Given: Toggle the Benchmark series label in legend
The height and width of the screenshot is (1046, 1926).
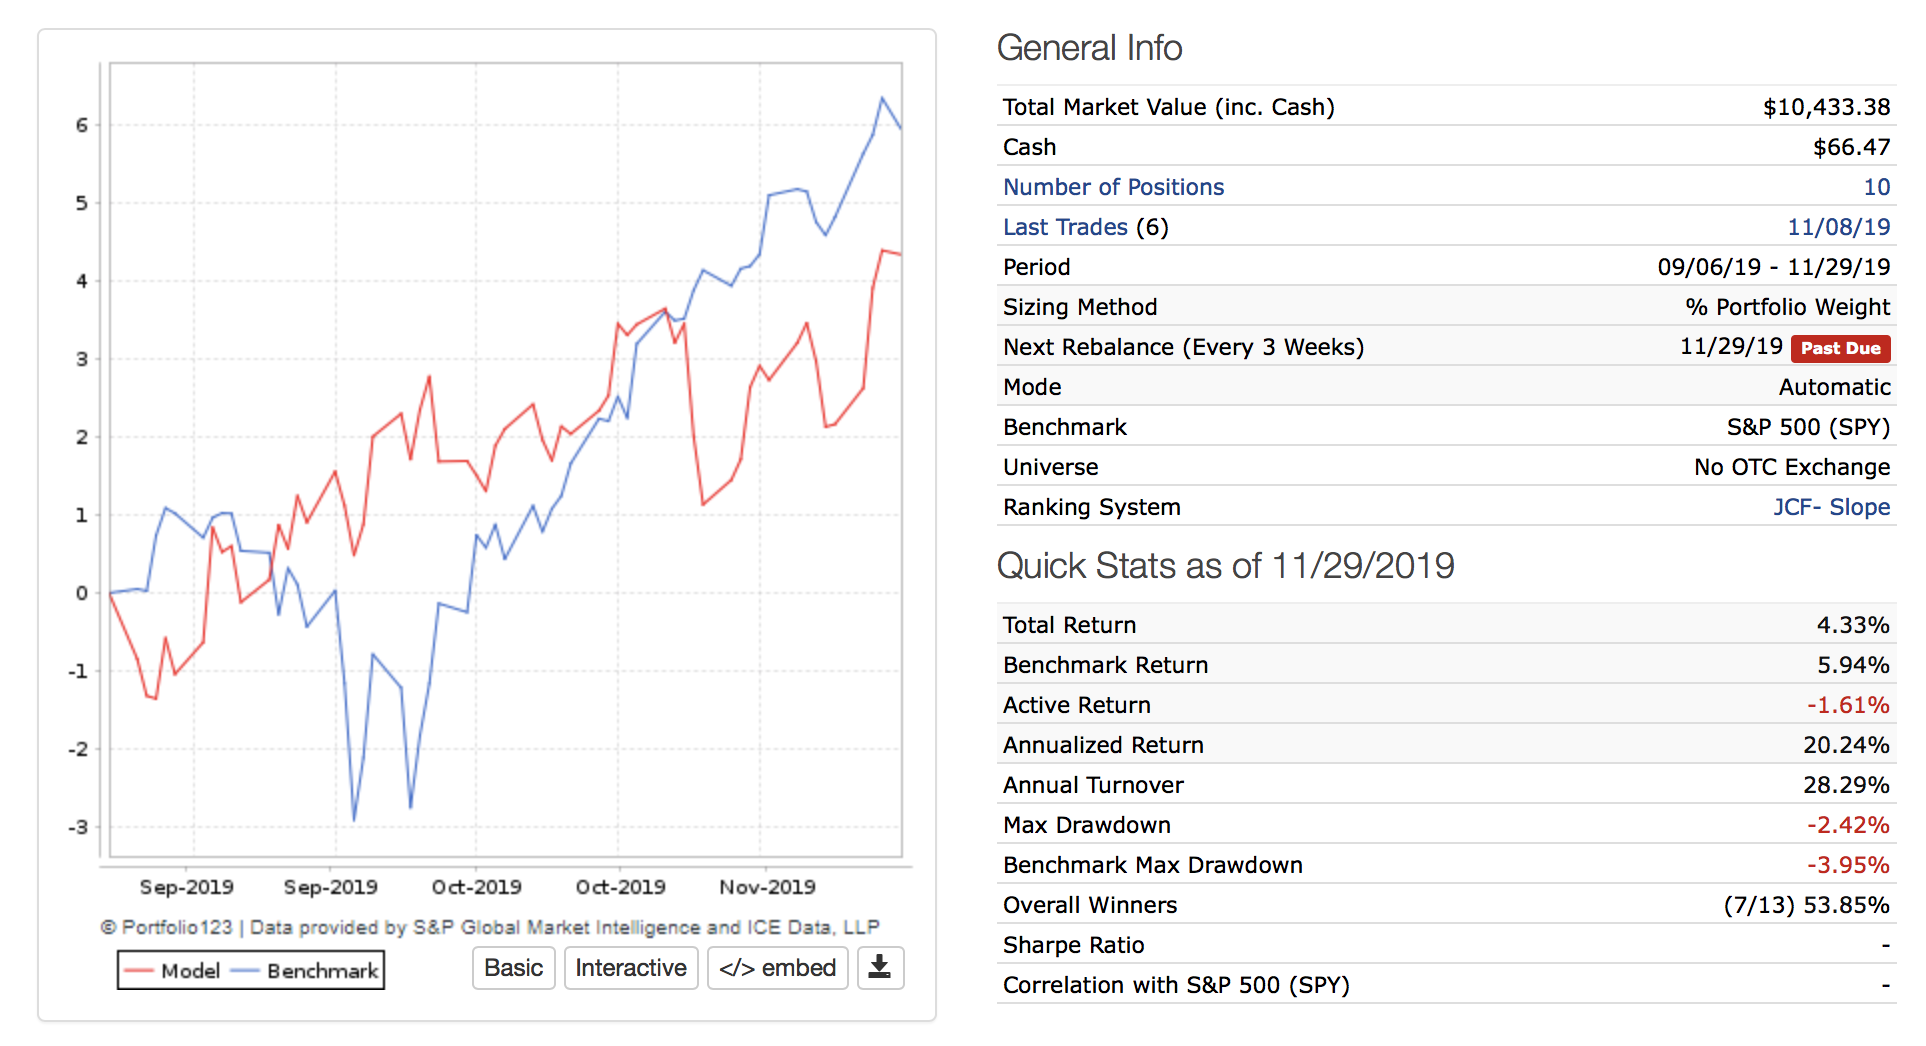Looking at the screenshot, I should coord(322,971).
